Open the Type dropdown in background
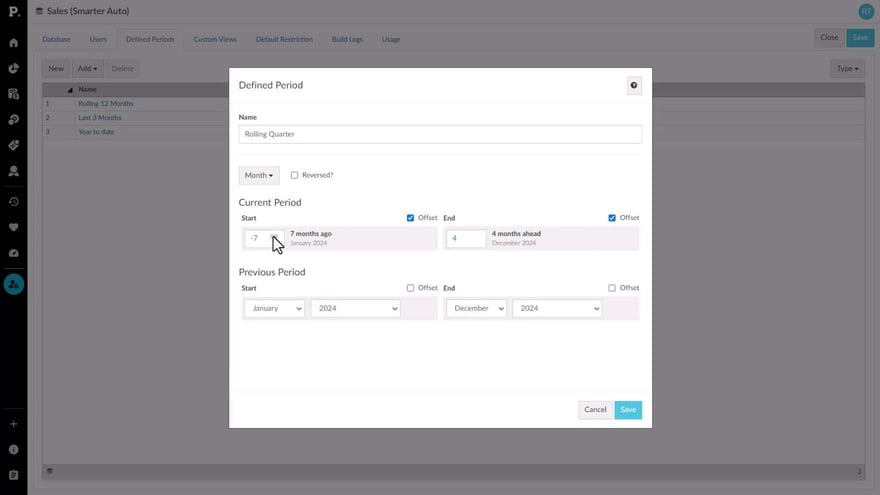The width and height of the screenshot is (880, 495). 847,68
